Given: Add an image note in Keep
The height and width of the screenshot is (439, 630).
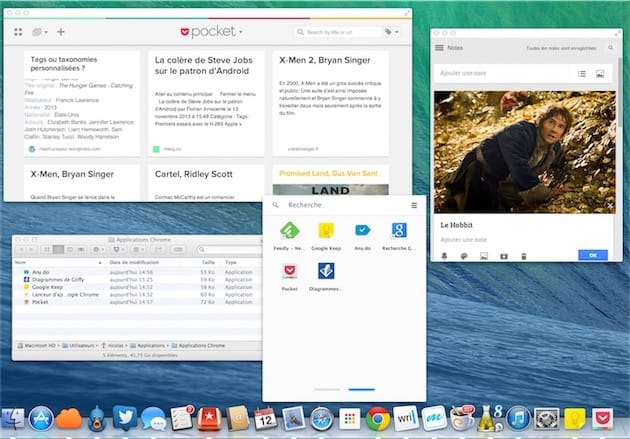Looking at the screenshot, I should tap(600, 74).
